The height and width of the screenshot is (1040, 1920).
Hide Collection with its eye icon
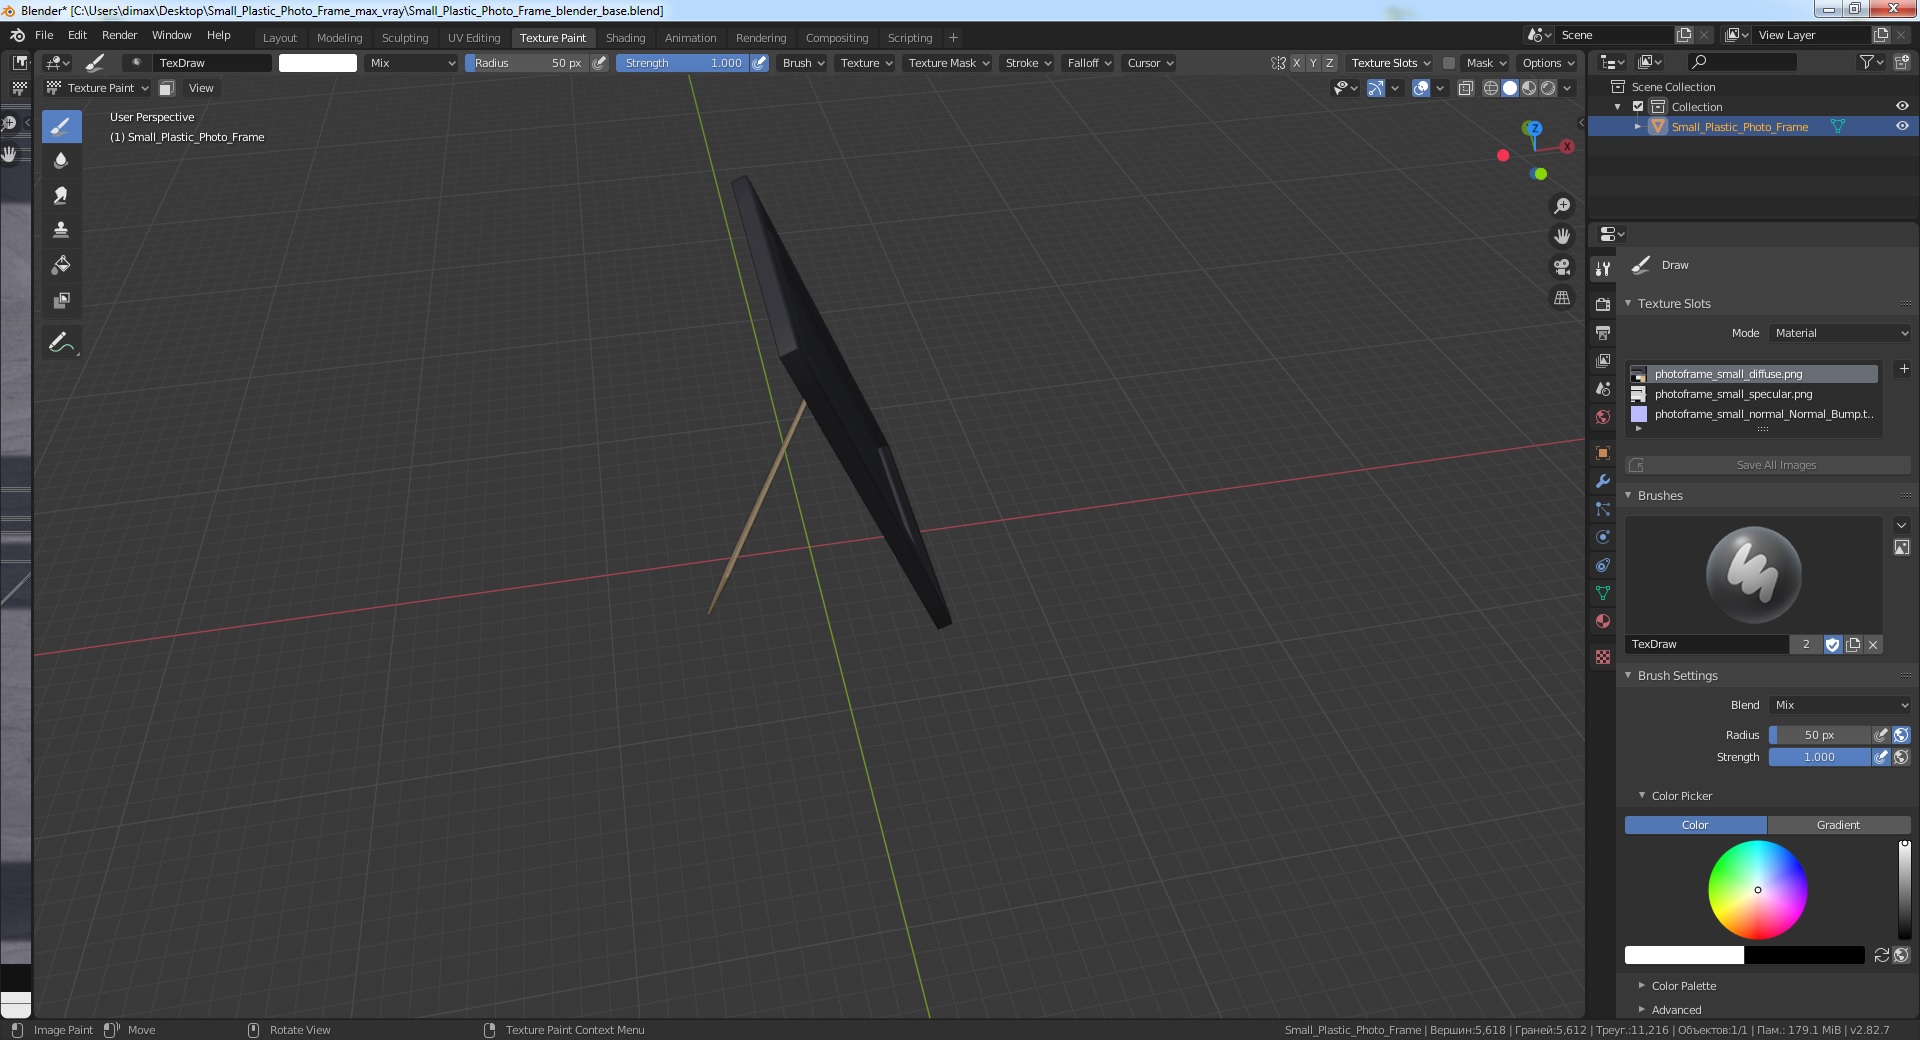(1902, 106)
